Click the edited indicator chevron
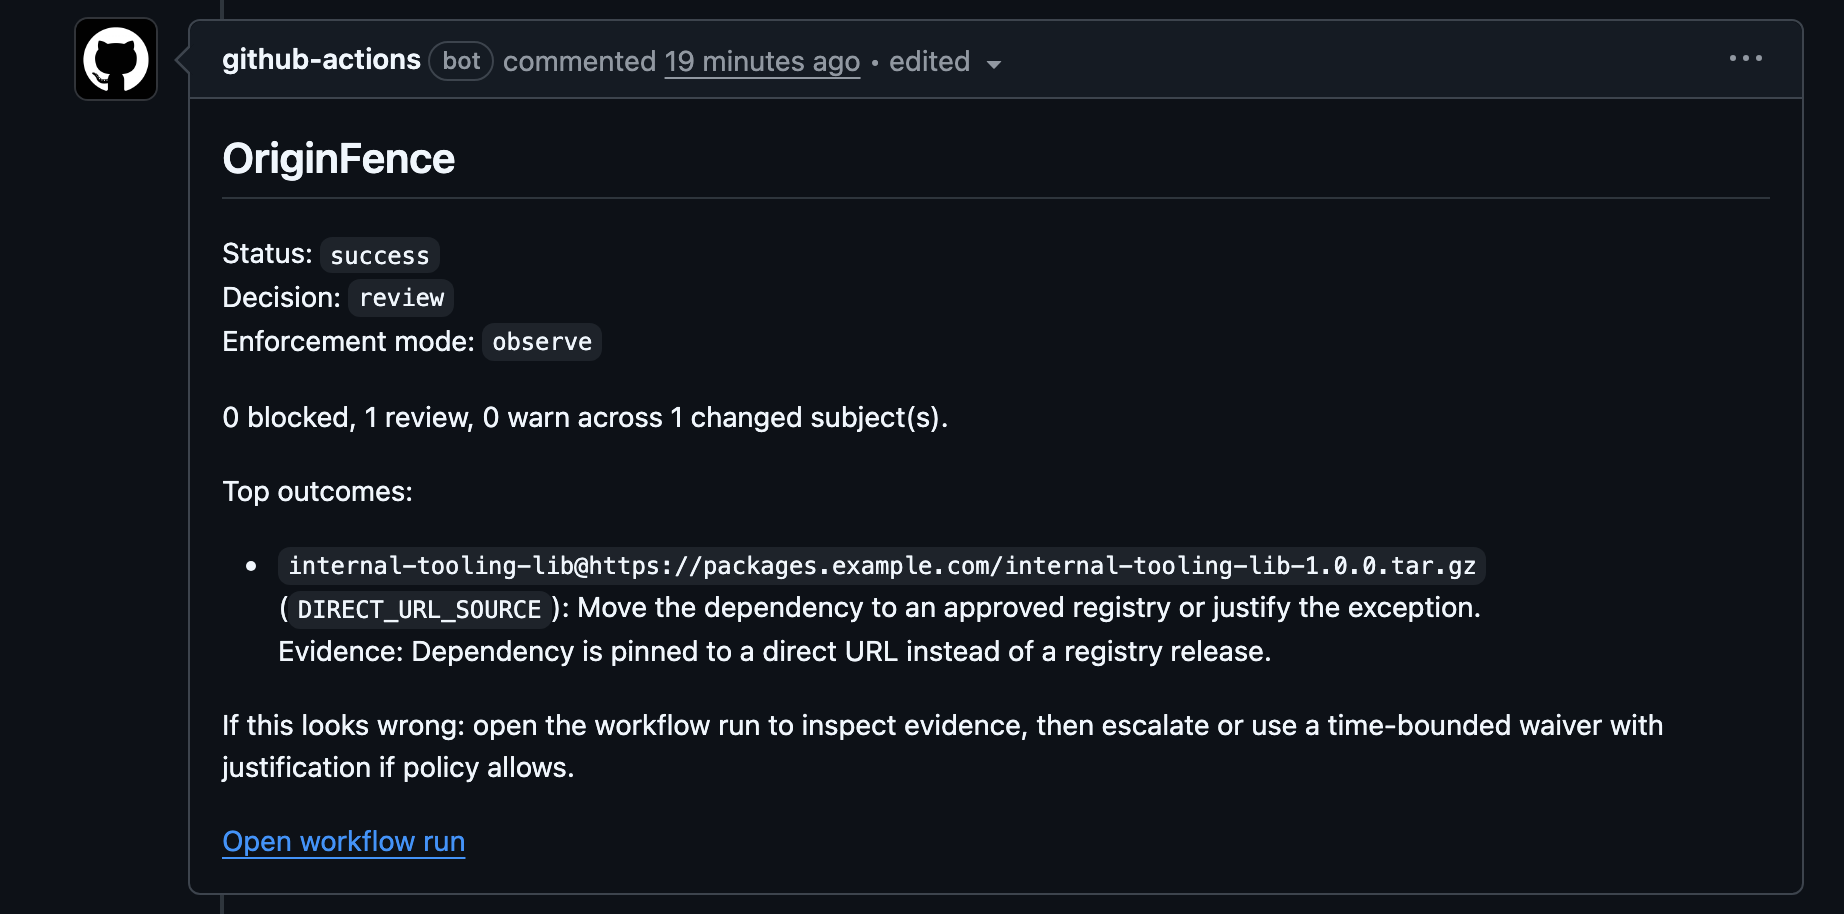 point(993,64)
